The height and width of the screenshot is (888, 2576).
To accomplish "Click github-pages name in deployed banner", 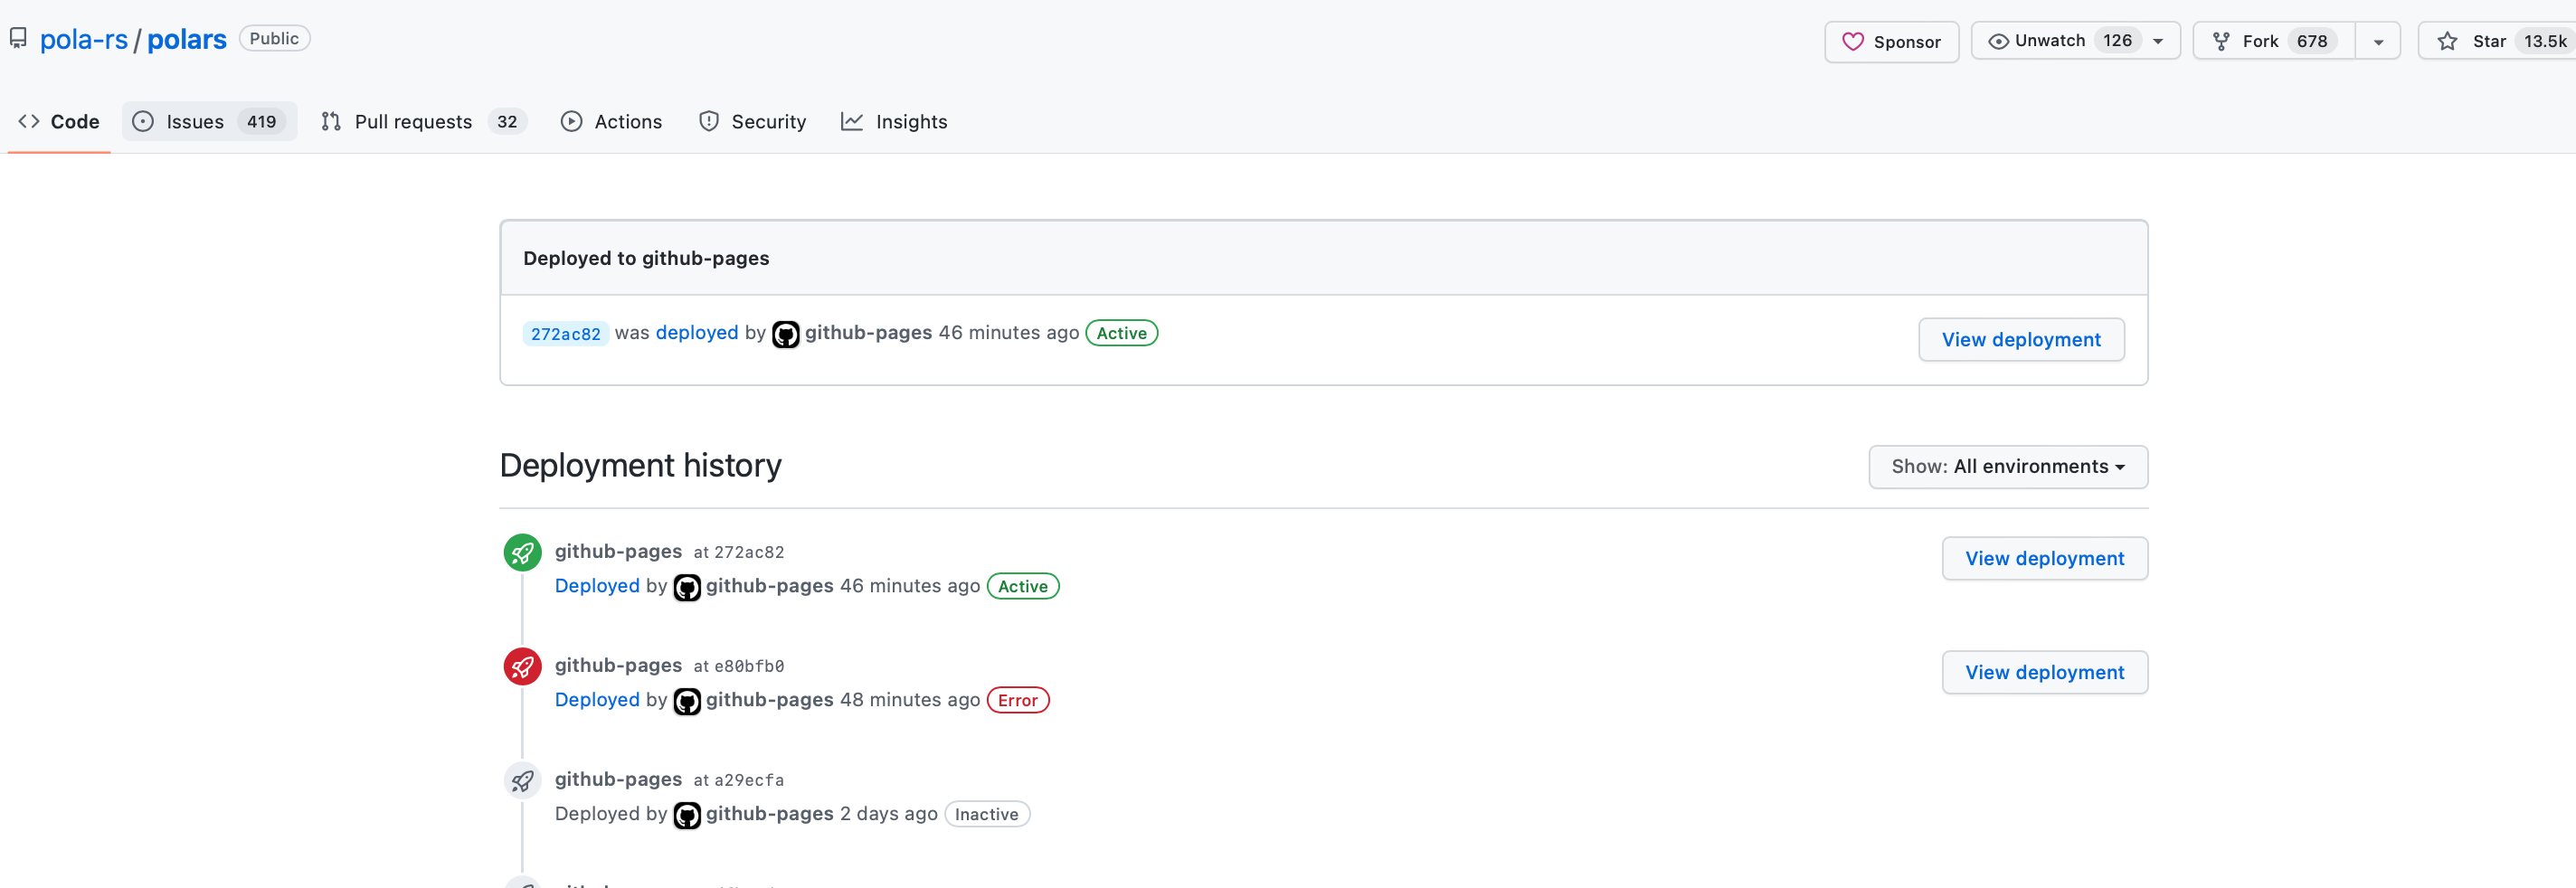I will click(868, 332).
